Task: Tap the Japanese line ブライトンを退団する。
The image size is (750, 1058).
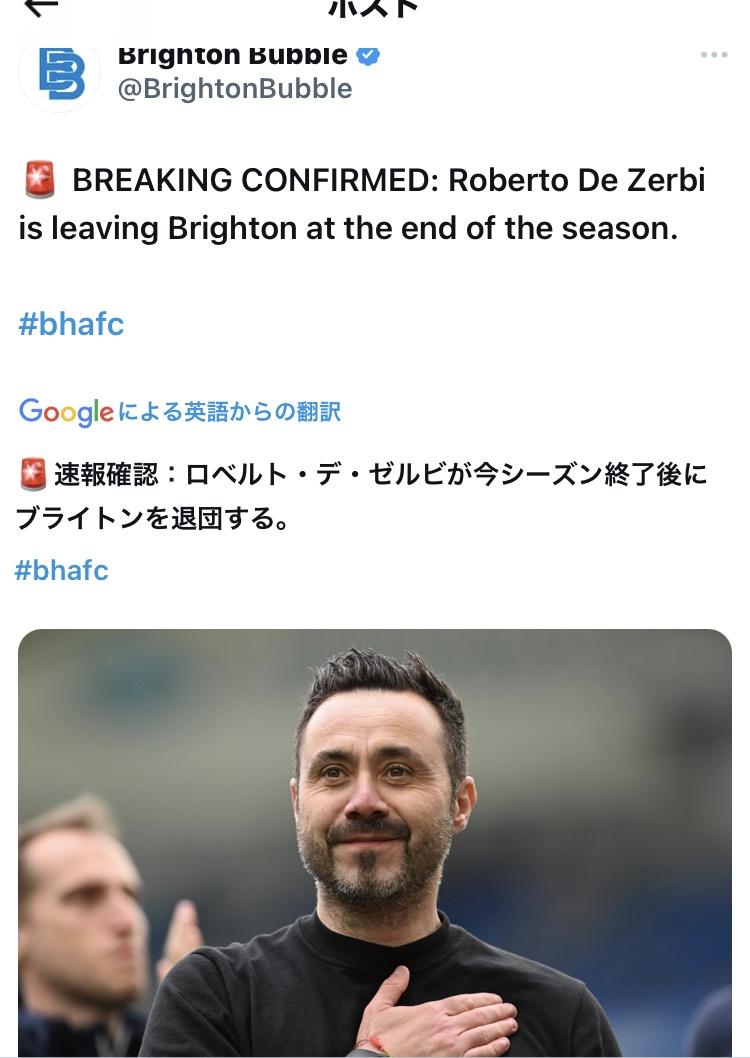Action: (x=152, y=519)
